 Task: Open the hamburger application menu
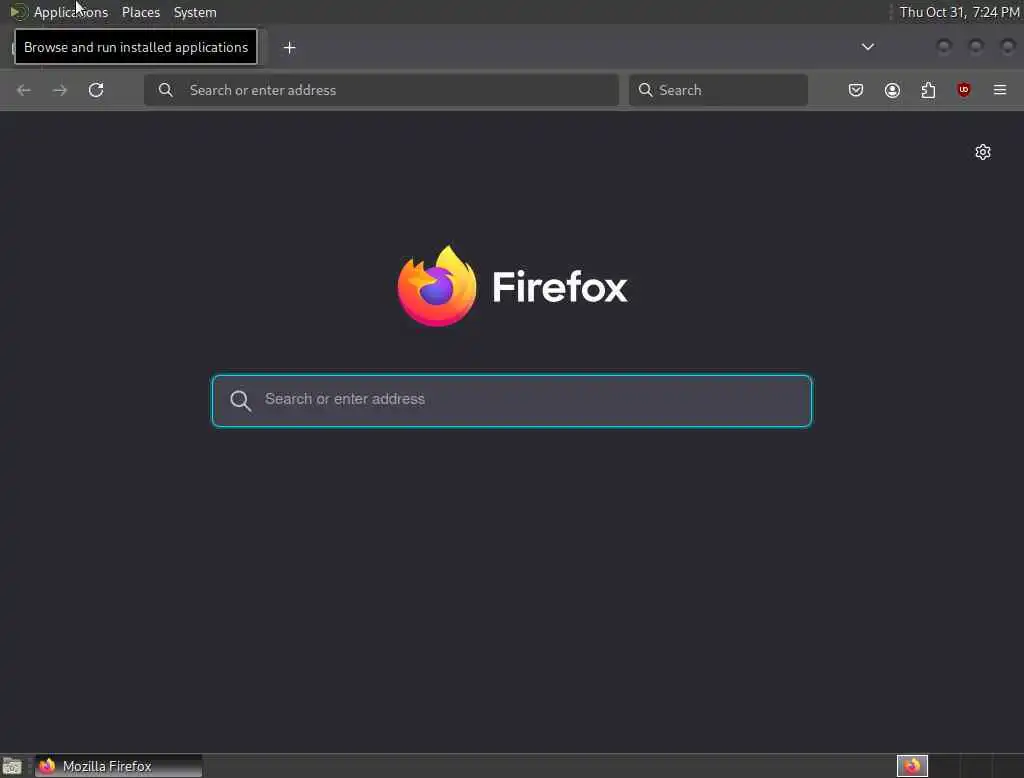click(x=1000, y=90)
